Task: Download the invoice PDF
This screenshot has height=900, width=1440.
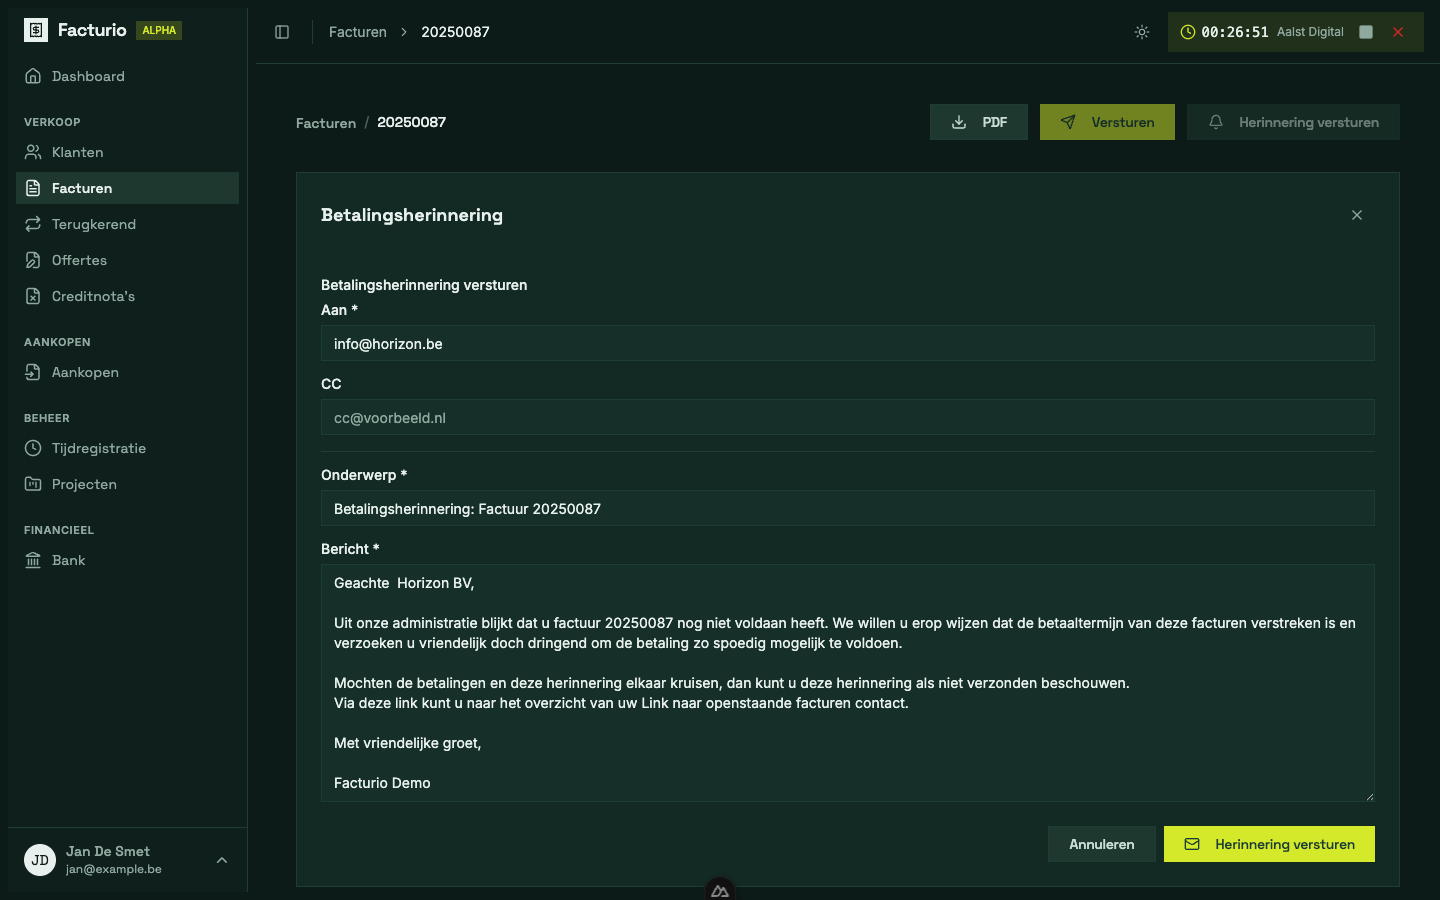Action: coord(979,122)
